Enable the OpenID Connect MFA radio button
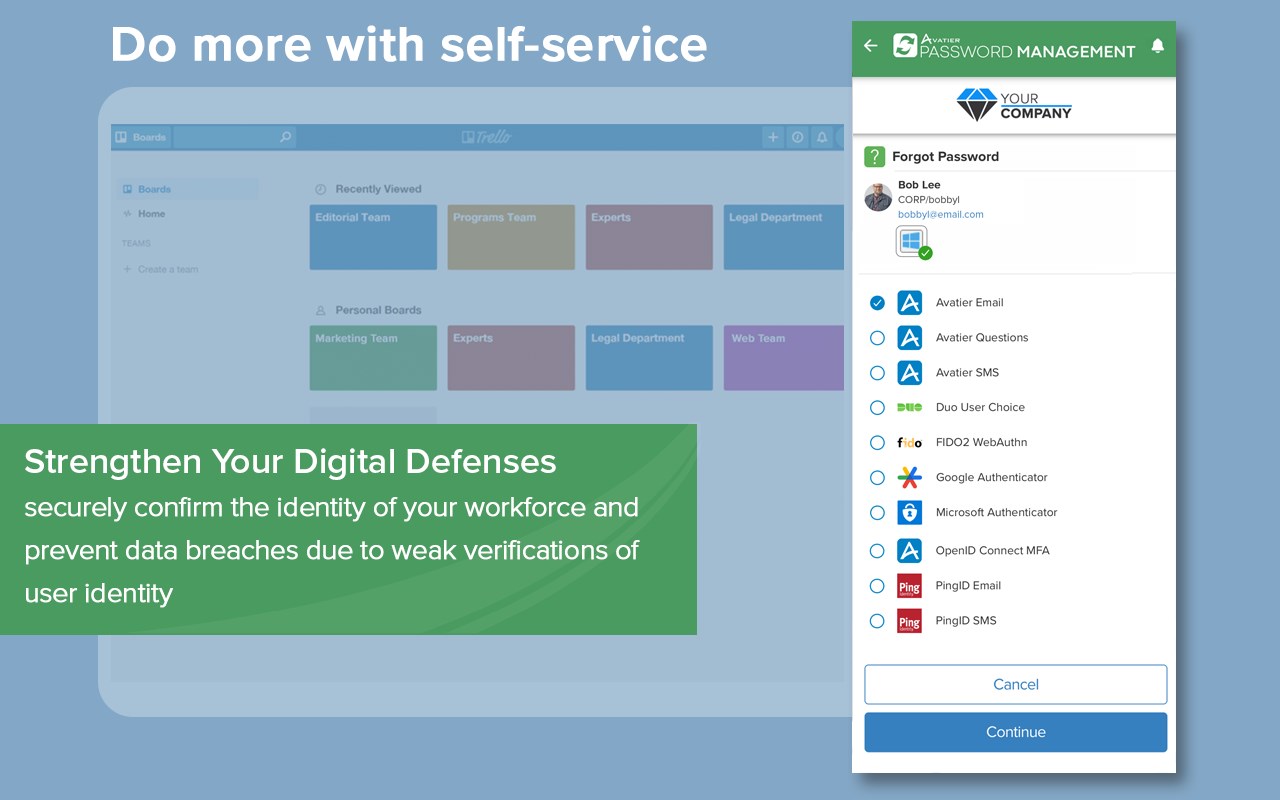This screenshot has width=1280, height=800. [877, 551]
